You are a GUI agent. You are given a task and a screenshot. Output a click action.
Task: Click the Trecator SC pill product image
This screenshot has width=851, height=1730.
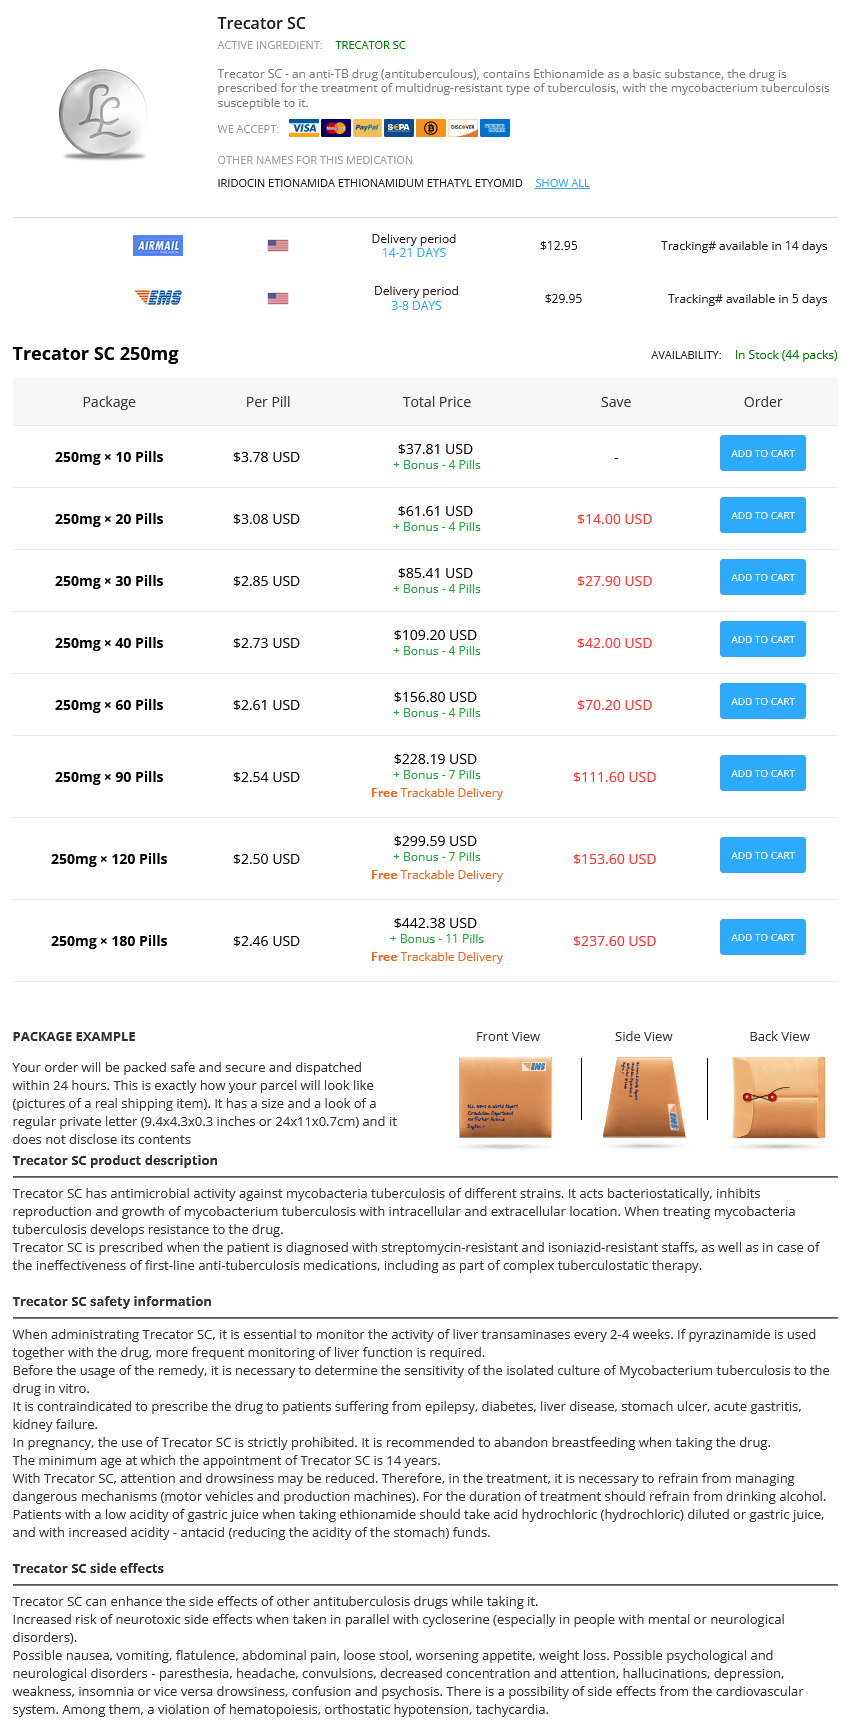coord(103,114)
